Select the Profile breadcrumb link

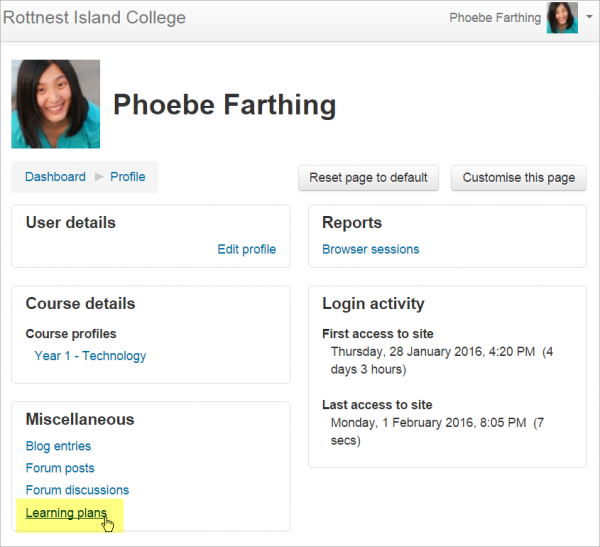click(128, 177)
